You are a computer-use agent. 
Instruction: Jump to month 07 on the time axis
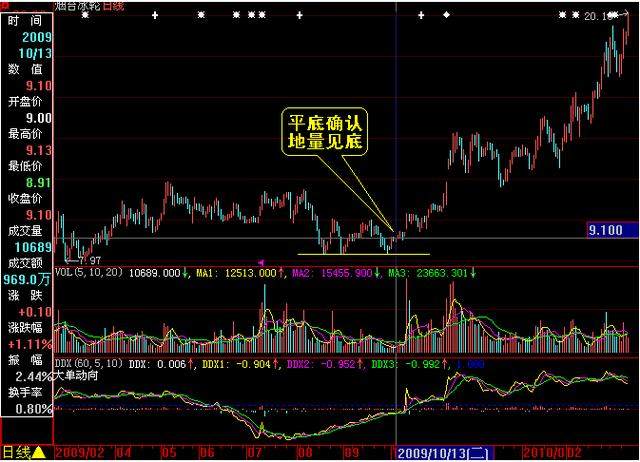[x=255, y=452]
